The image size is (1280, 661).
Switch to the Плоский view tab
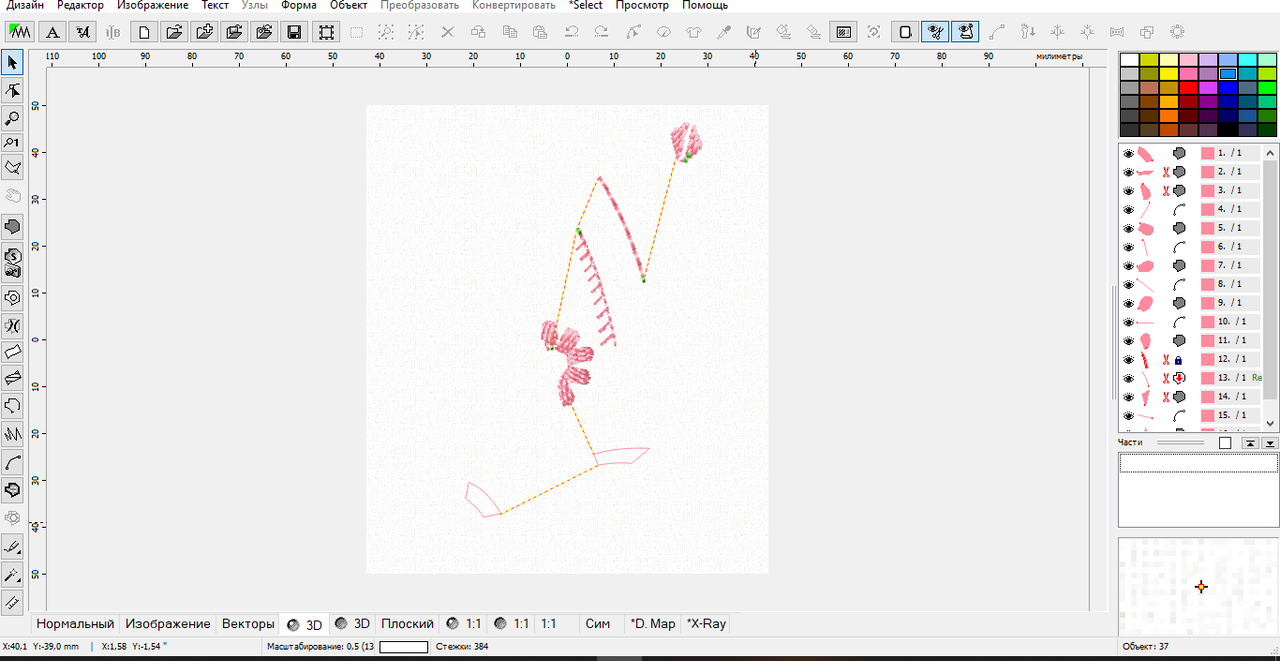pyautogui.click(x=407, y=624)
